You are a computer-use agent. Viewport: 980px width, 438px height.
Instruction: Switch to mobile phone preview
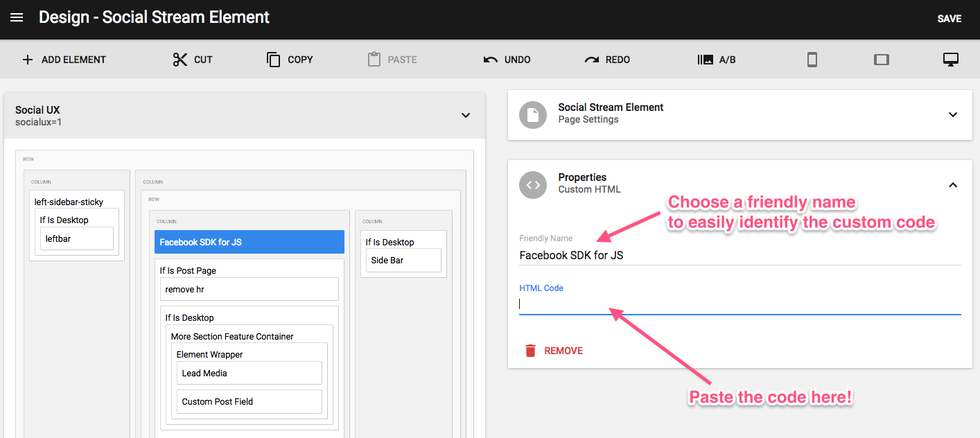tap(812, 60)
